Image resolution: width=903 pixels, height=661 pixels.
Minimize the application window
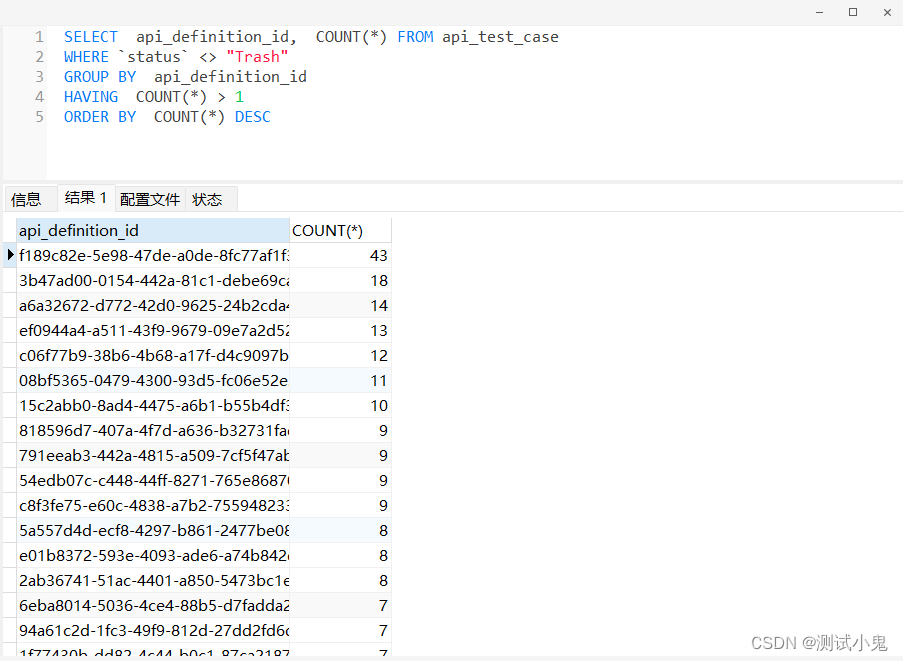click(817, 11)
